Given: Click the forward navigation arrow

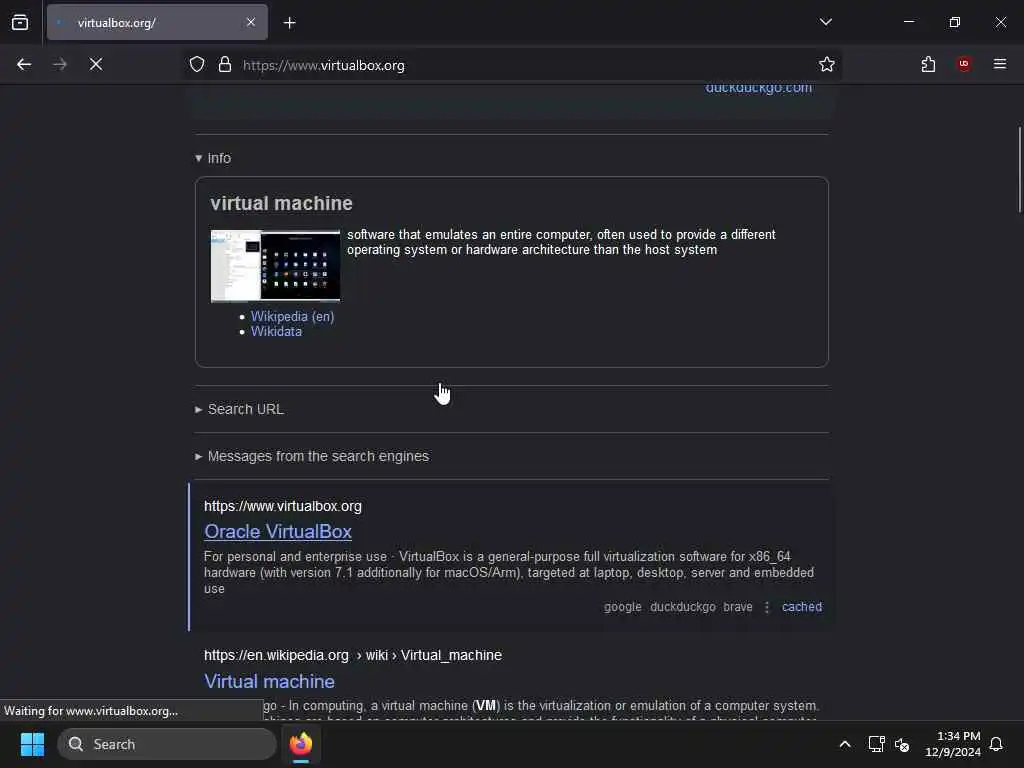Looking at the screenshot, I should coord(60,64).
